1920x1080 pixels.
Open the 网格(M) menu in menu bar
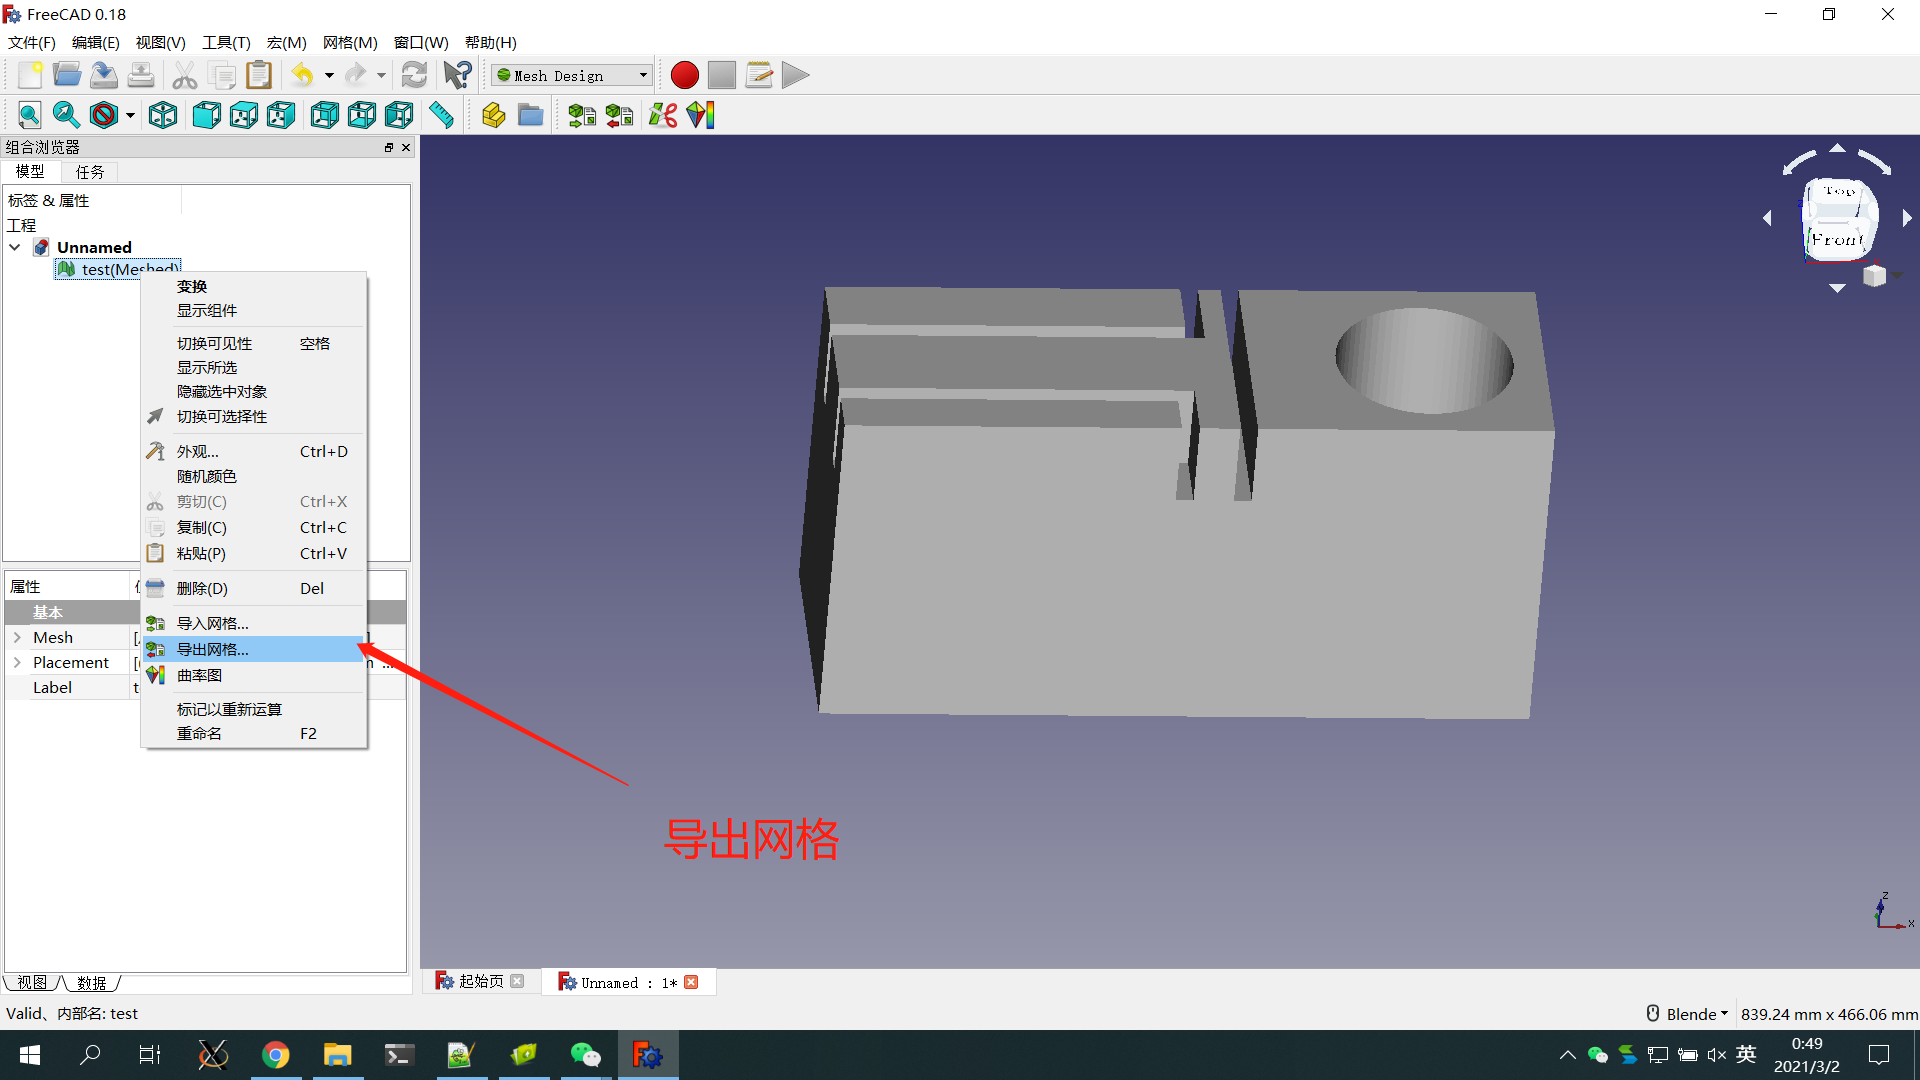click(350, 42)
